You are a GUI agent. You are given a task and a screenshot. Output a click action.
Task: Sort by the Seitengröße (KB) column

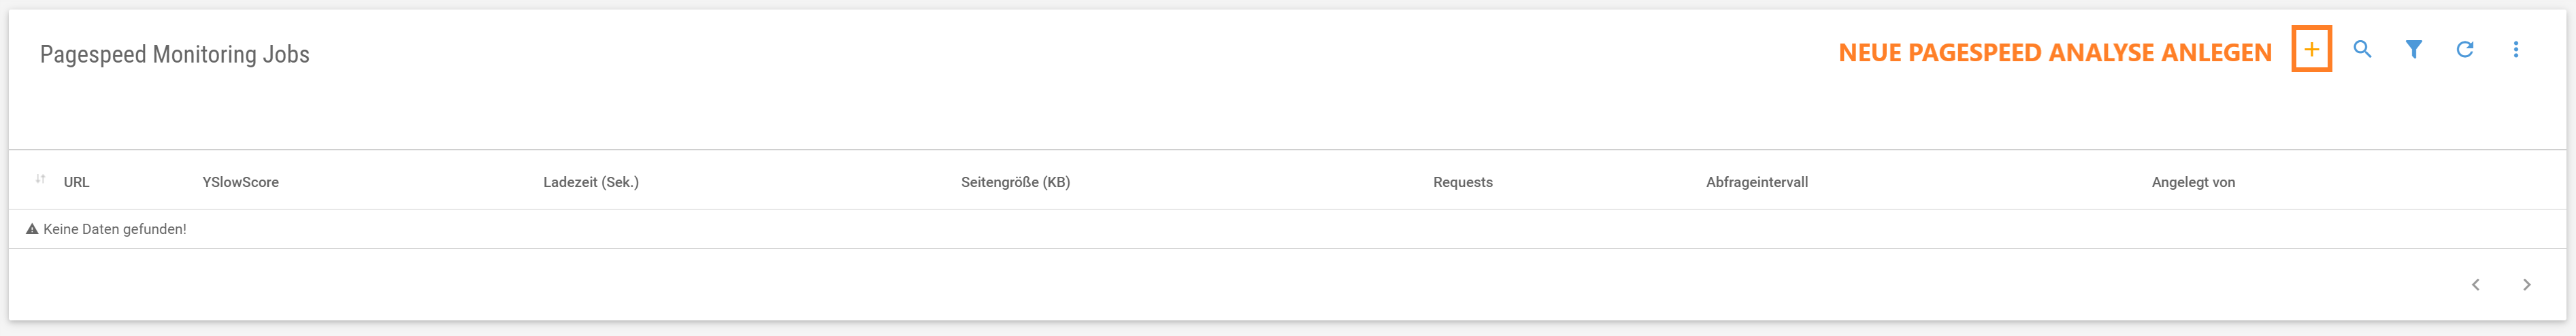pyautogui.click(x=1015, y=182)
